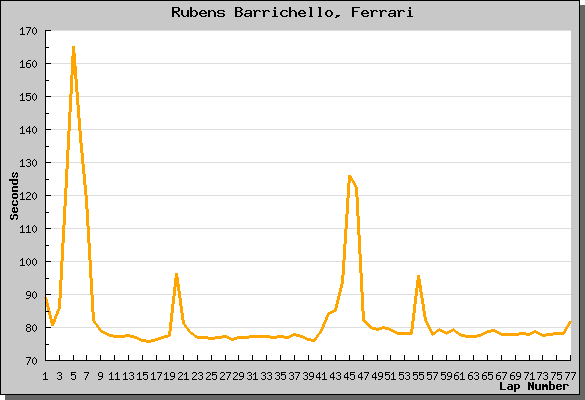The height and width of the screenshot is (400, 585).
Task: Click the lap 45 peak on the orange line
Action: click(350, 176)
